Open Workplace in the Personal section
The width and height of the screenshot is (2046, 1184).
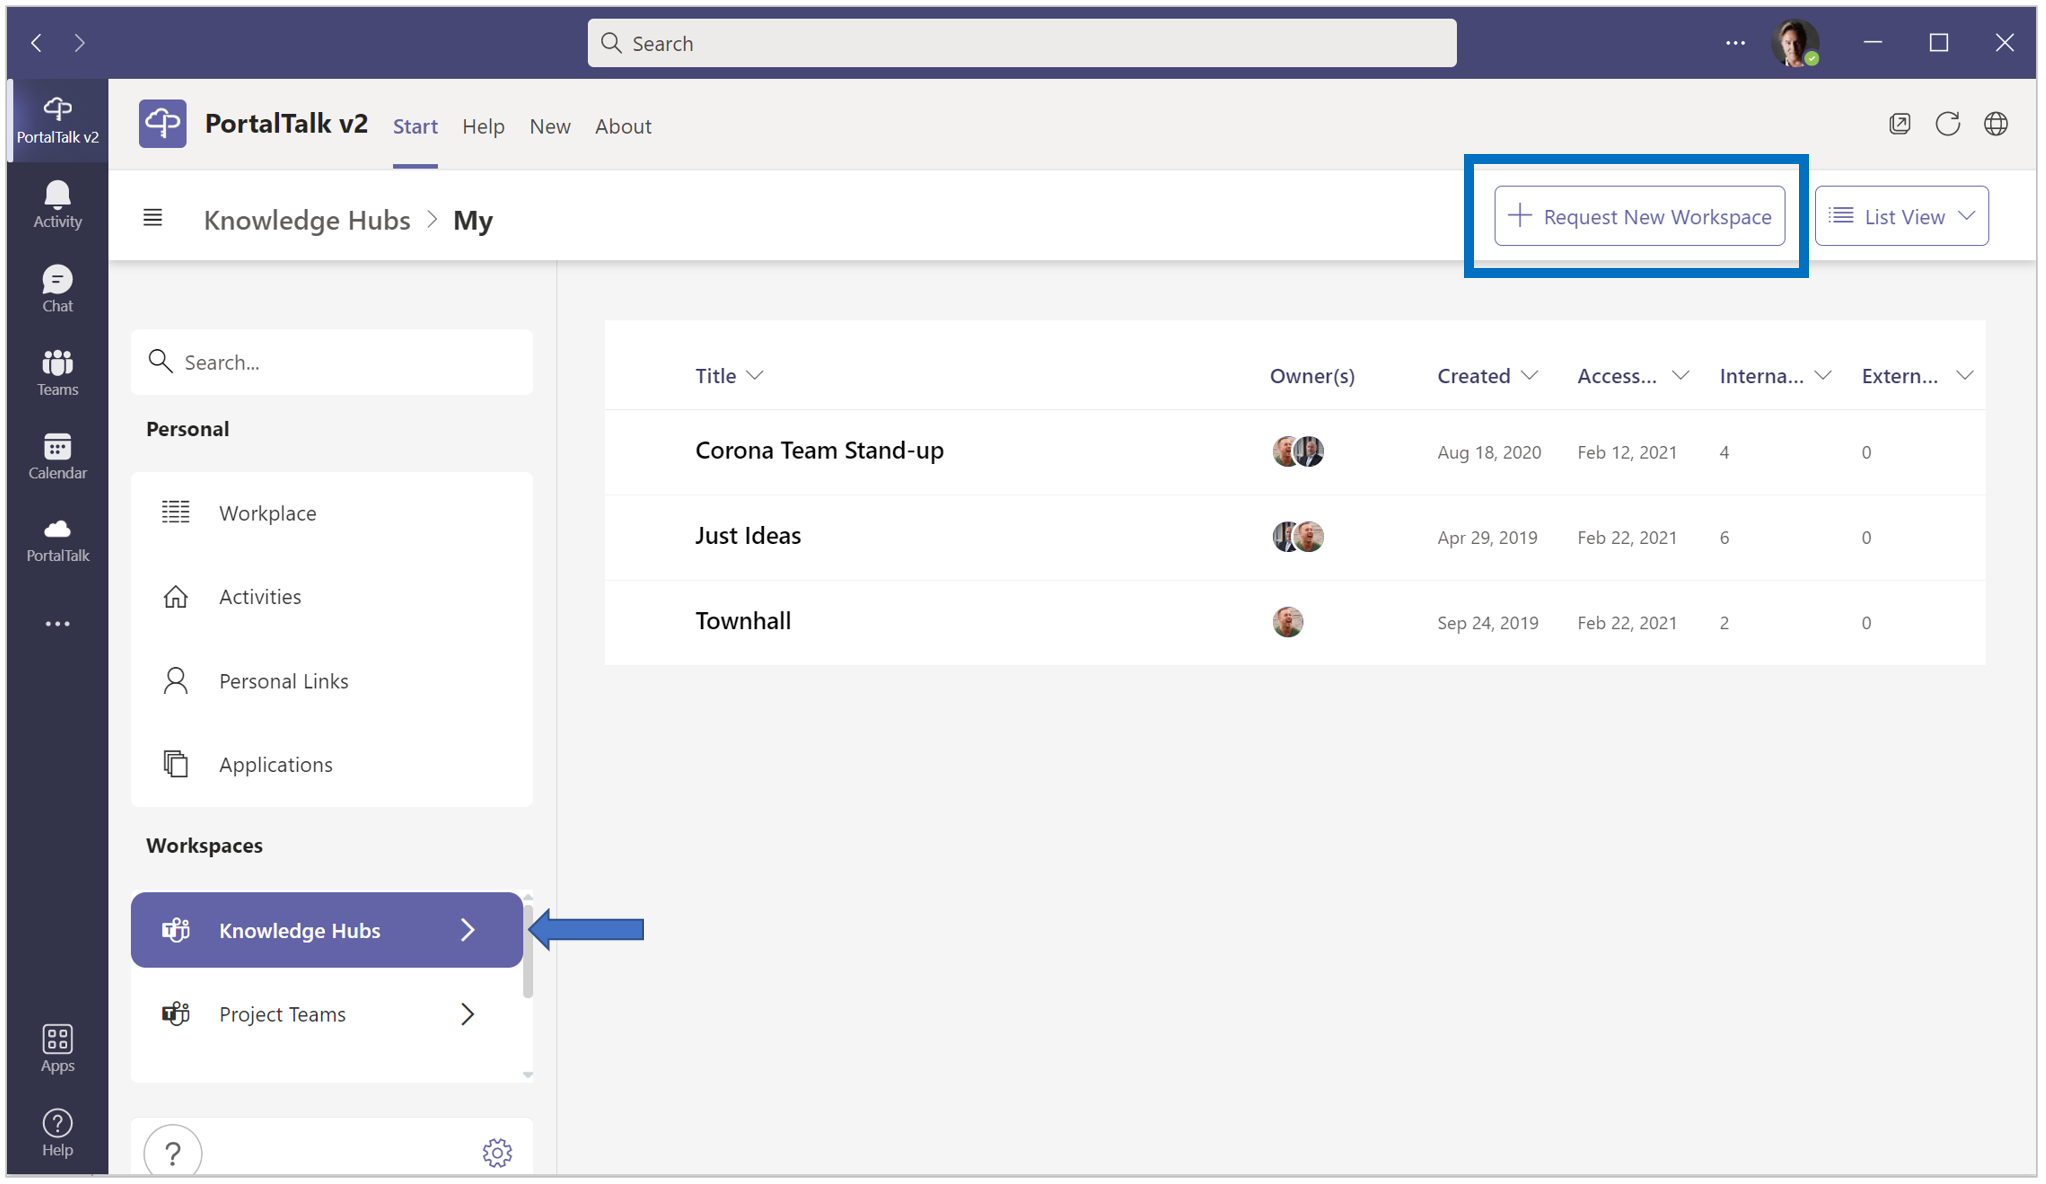point(332,513)
